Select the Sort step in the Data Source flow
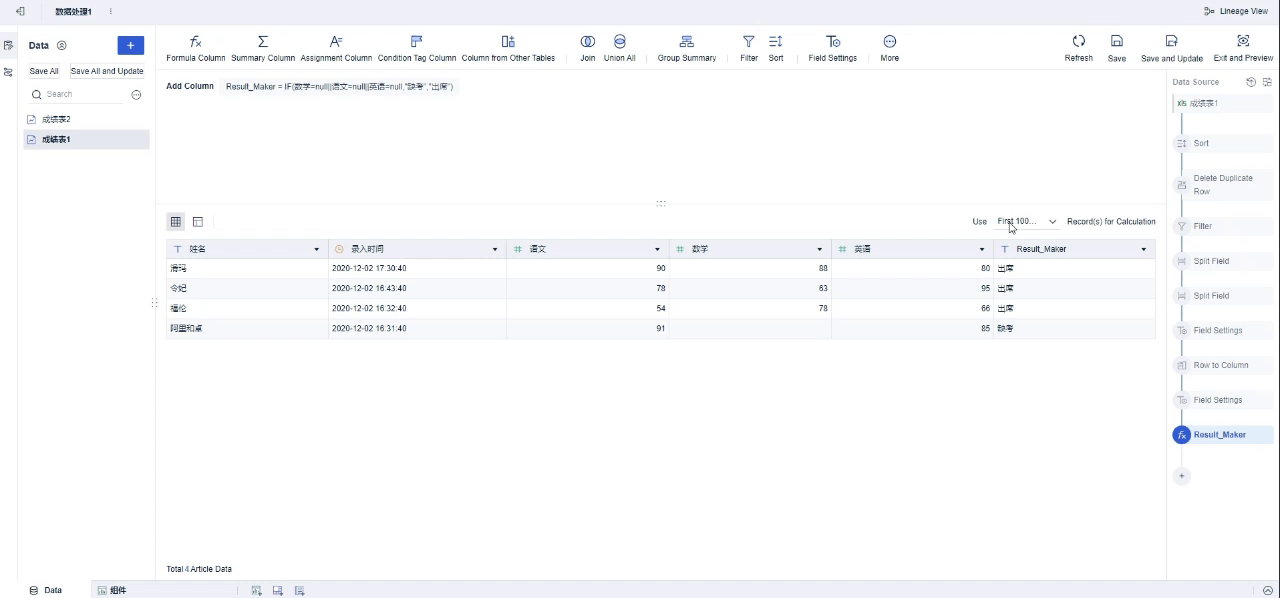 (x=1222, y=143)
